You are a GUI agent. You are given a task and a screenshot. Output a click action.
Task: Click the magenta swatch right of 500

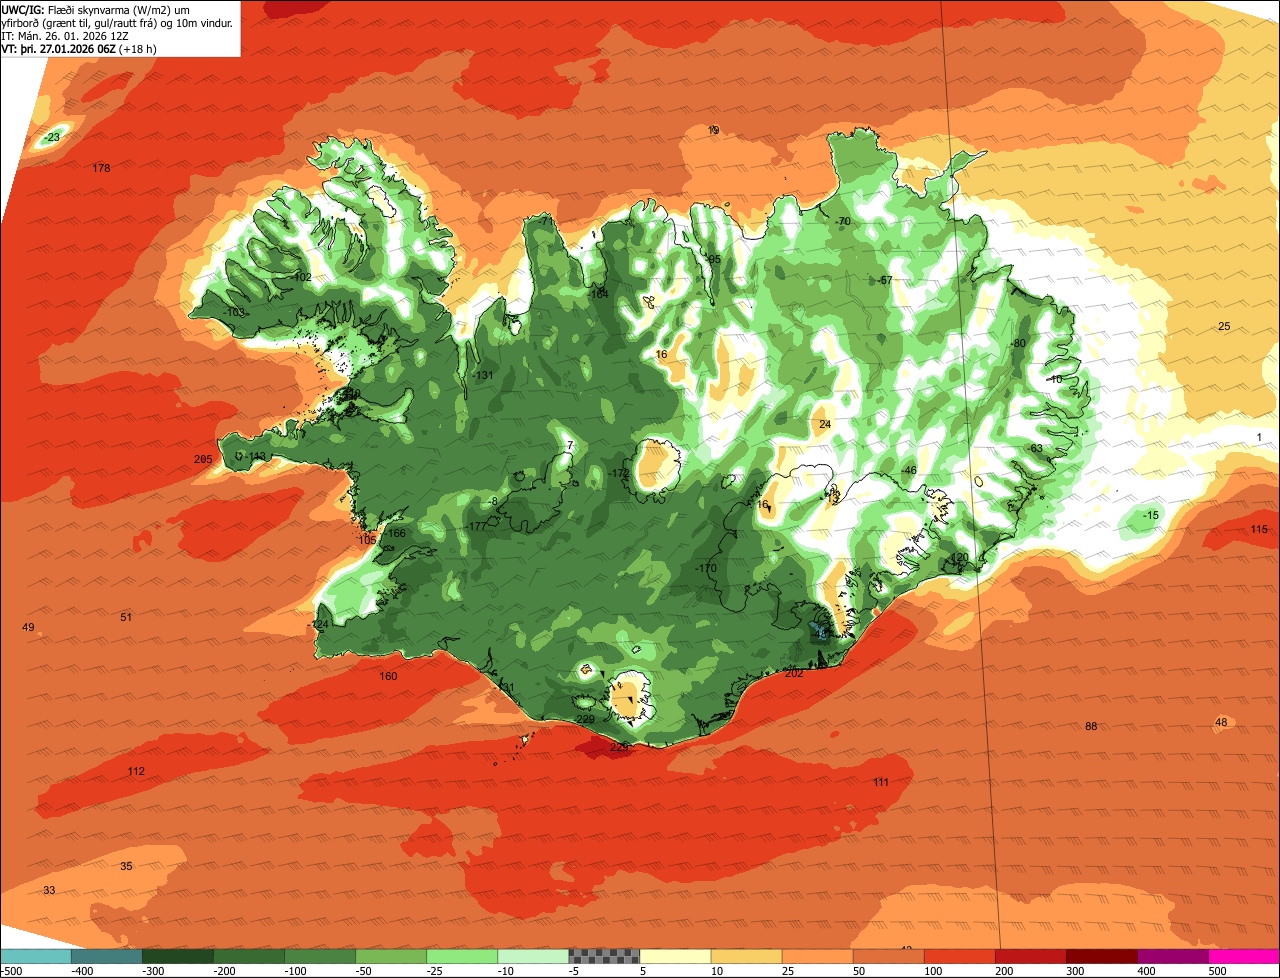1244,956
